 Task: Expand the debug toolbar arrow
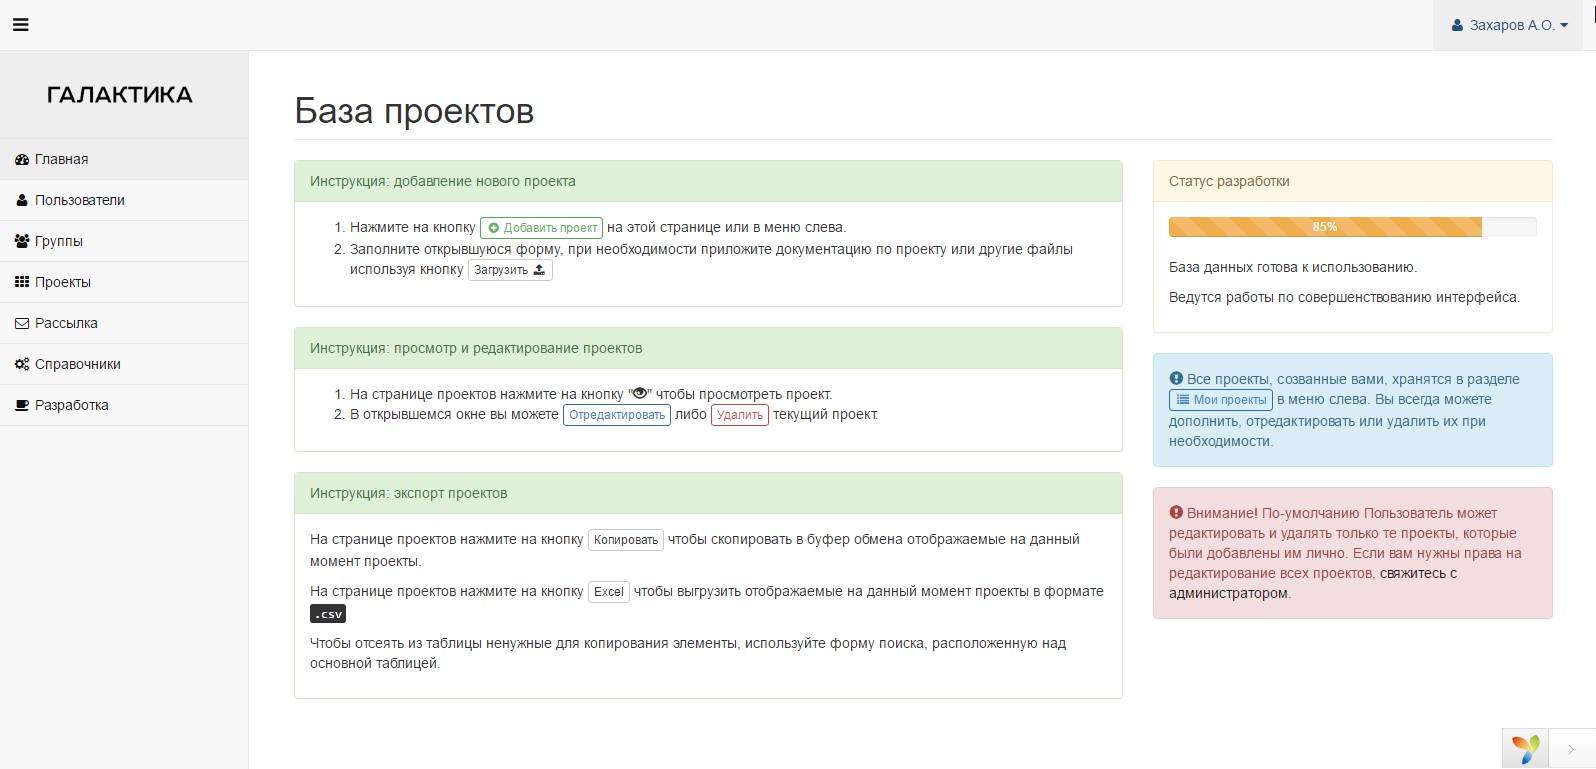point(1571,749)
